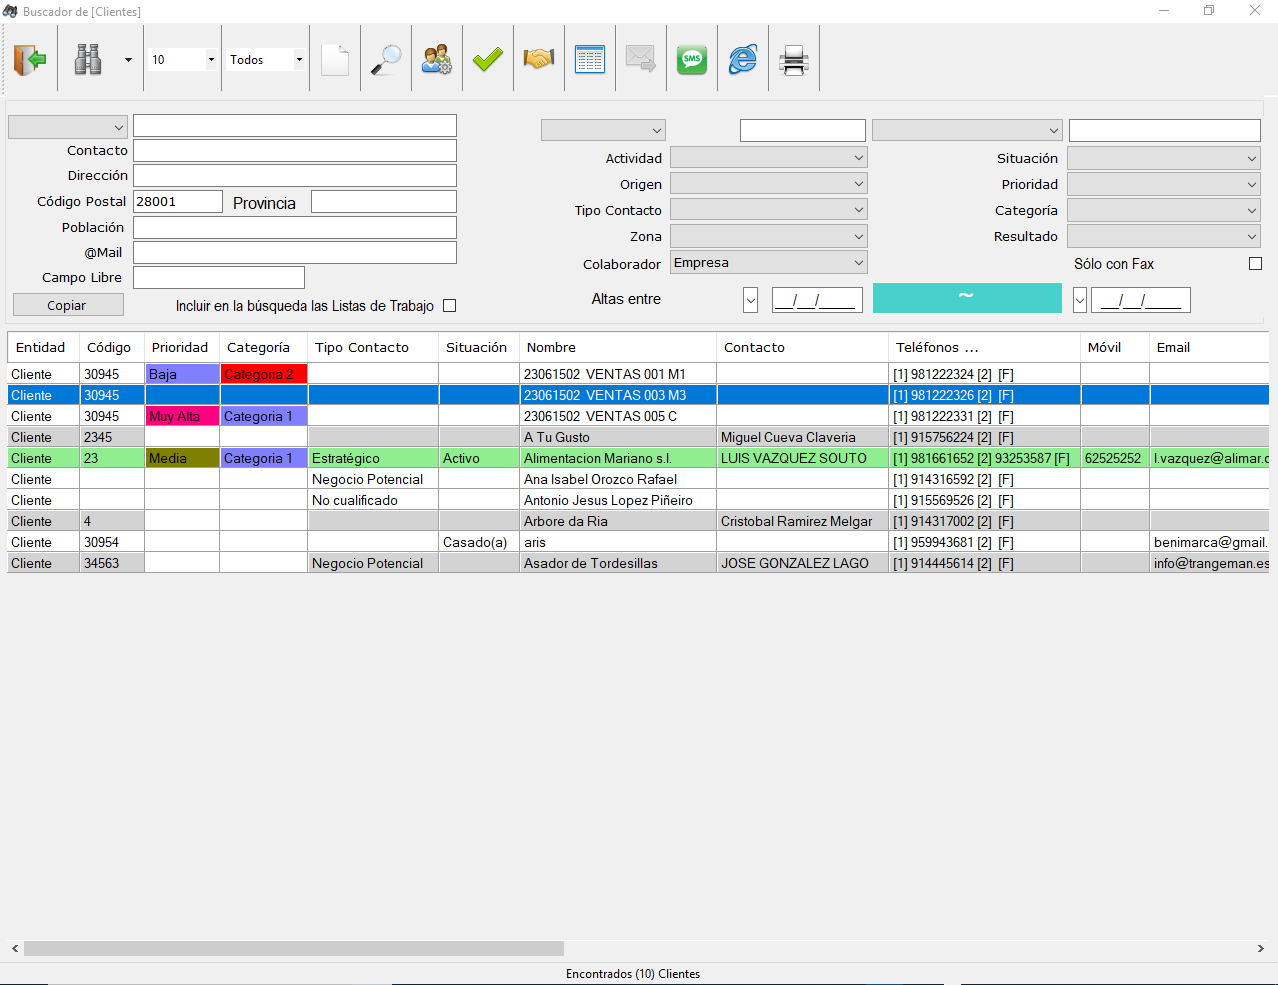Sort by the Nombre column header
The width and height of the screenshot is (1278, 985).
[618, 347]
